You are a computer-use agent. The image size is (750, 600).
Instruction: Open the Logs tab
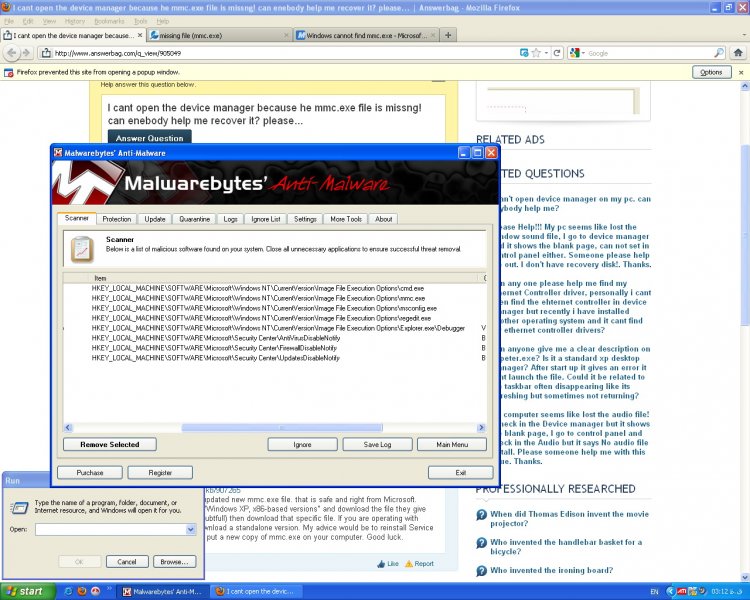pyautogui.click(x=231, y=219)
